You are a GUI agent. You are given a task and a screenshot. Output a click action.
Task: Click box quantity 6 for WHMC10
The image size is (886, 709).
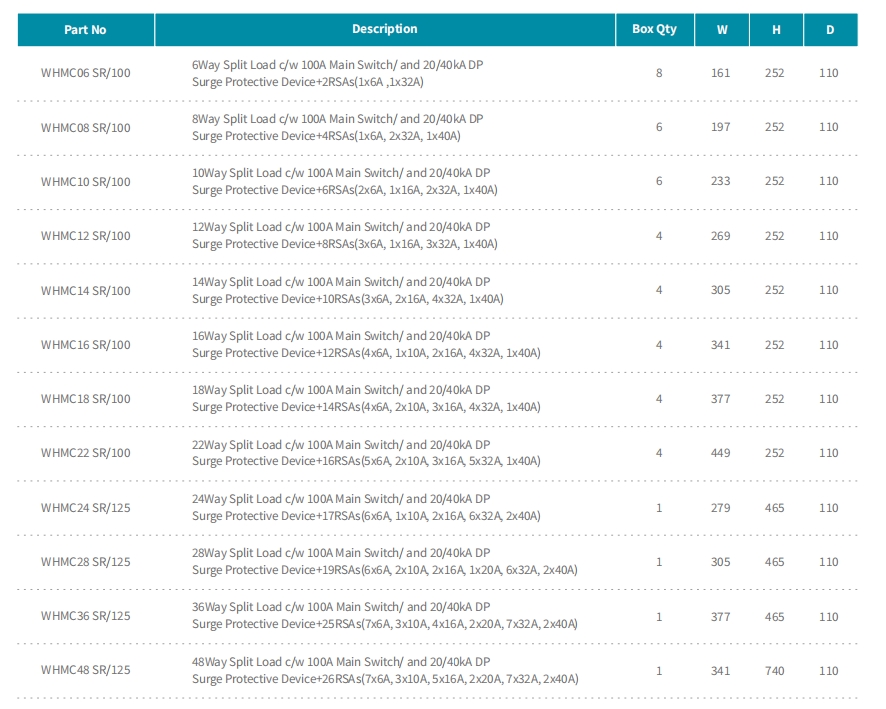coord(659,181)
